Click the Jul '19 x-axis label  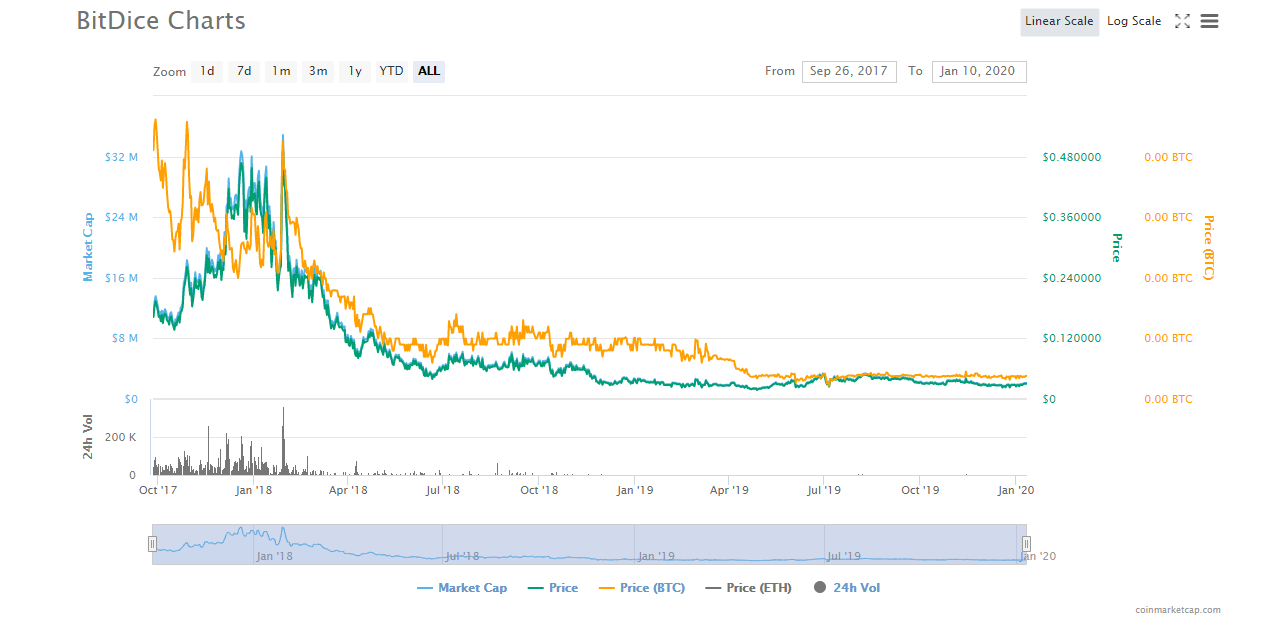(x=824, y=490)
